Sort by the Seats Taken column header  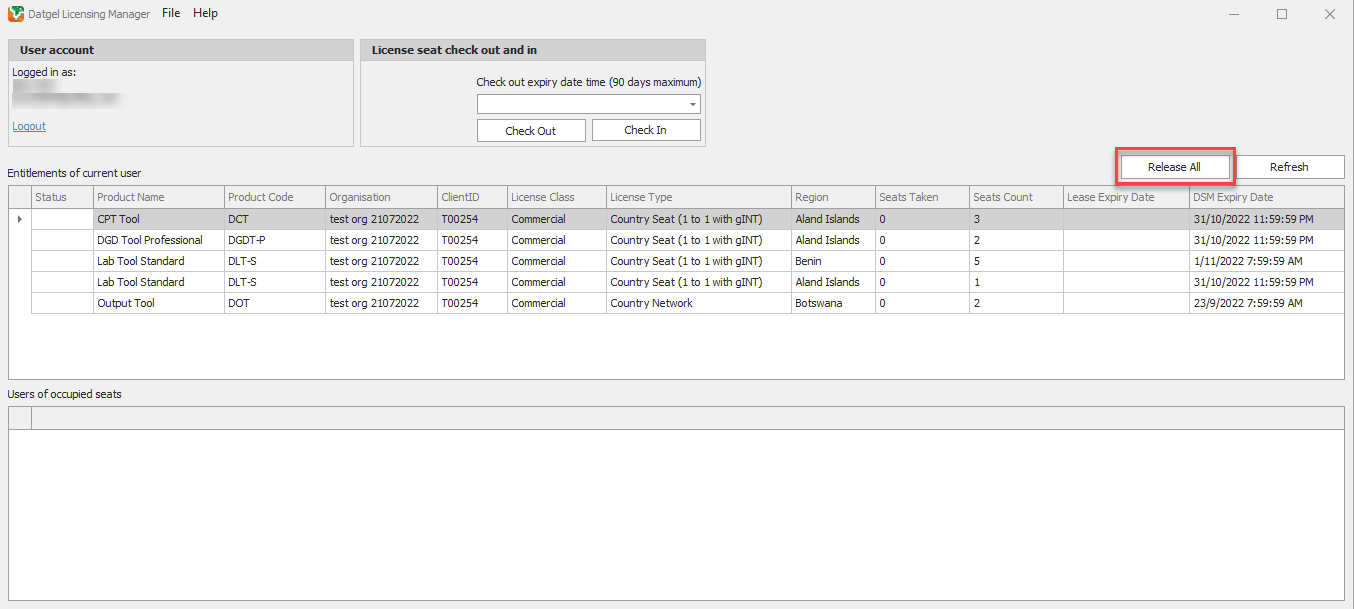pyautogui.click(x=922, y=197)
